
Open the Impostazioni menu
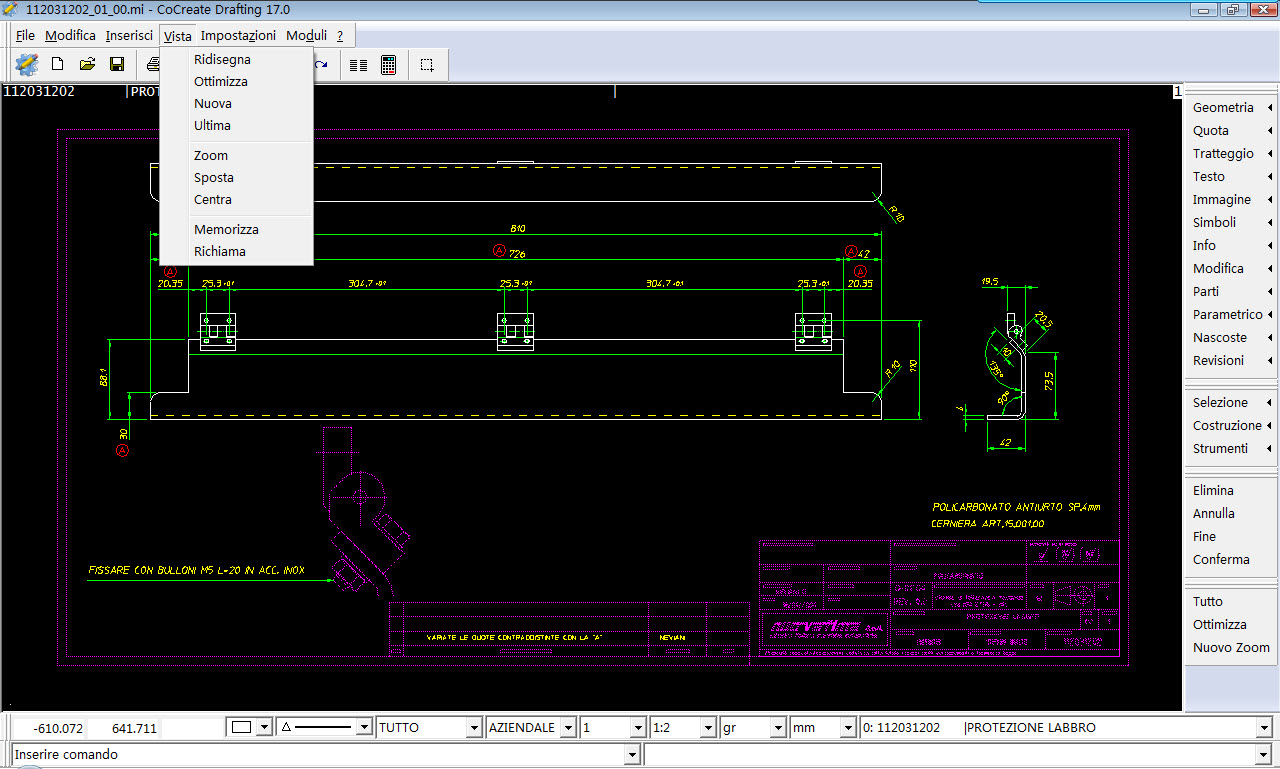coord(238,35)
